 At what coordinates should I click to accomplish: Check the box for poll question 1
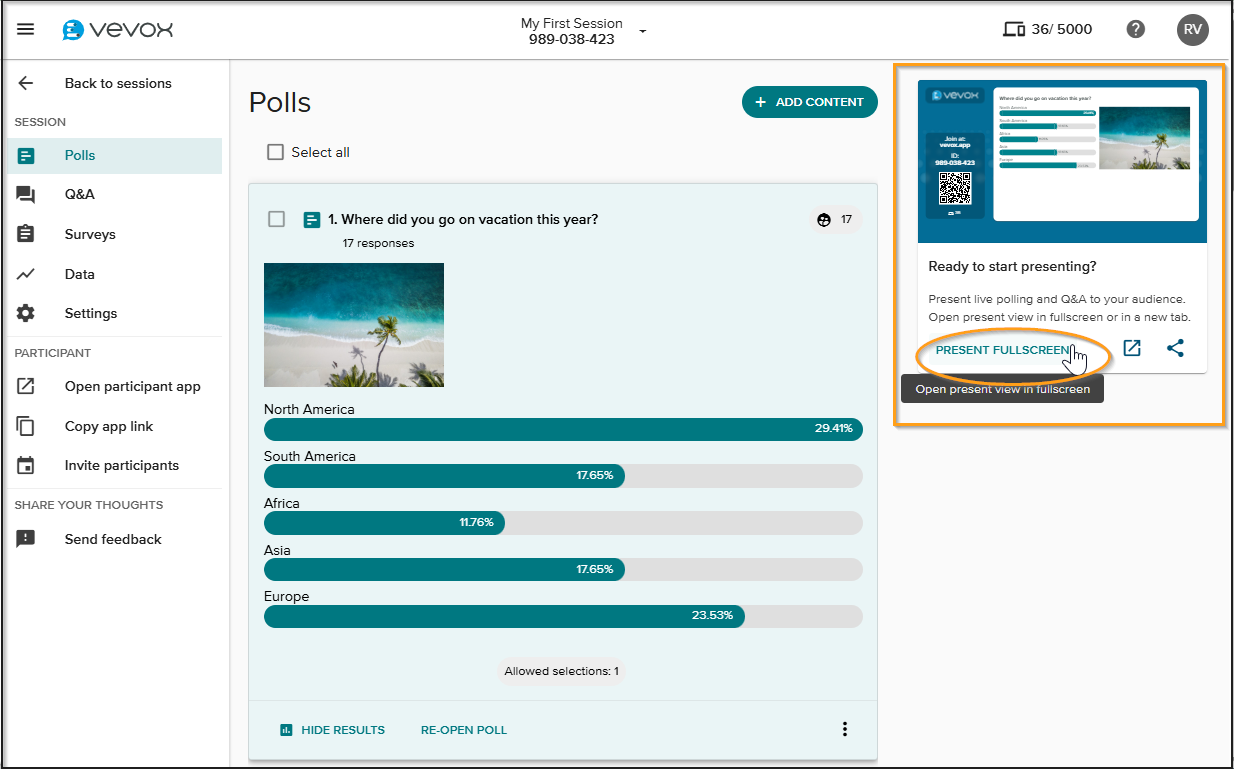coord(277,219)
